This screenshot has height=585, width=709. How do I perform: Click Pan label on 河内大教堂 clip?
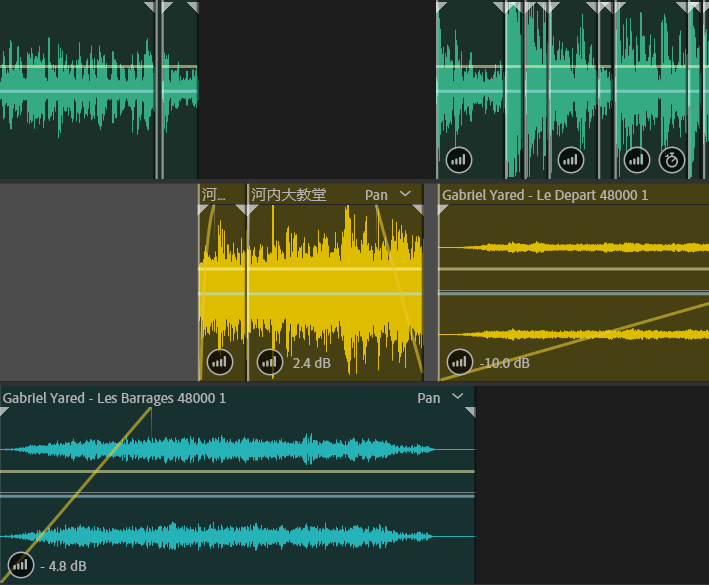pyautogui.click(x=376, y=195)
